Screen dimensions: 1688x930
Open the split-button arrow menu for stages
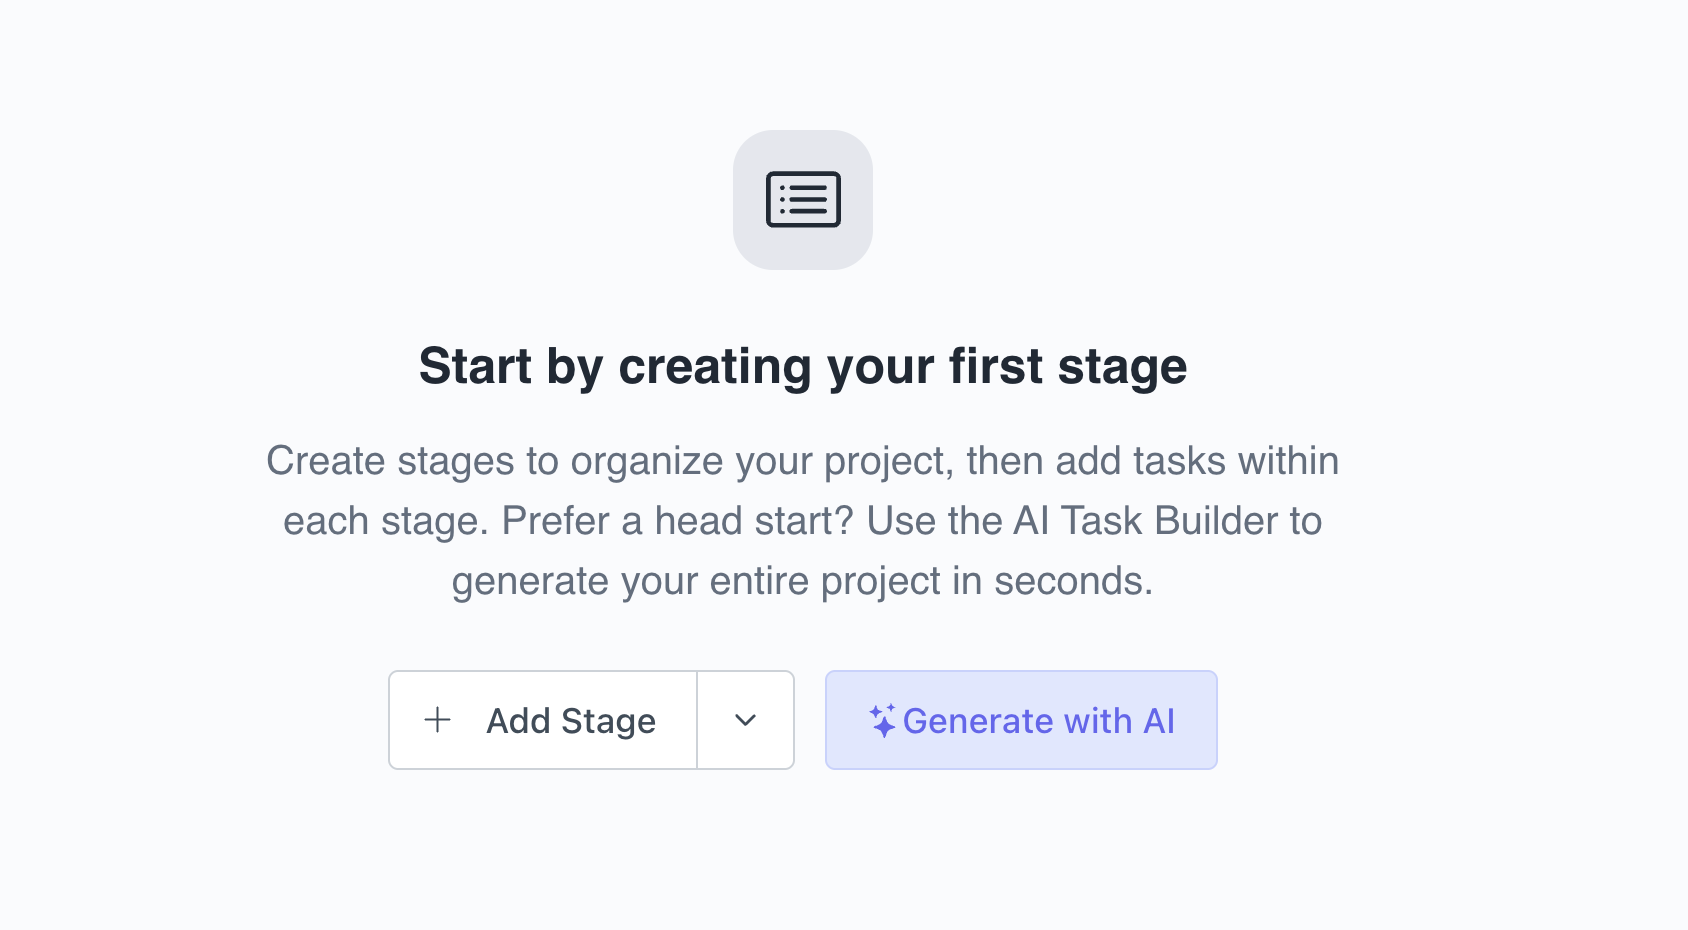(x=745, y=720)
